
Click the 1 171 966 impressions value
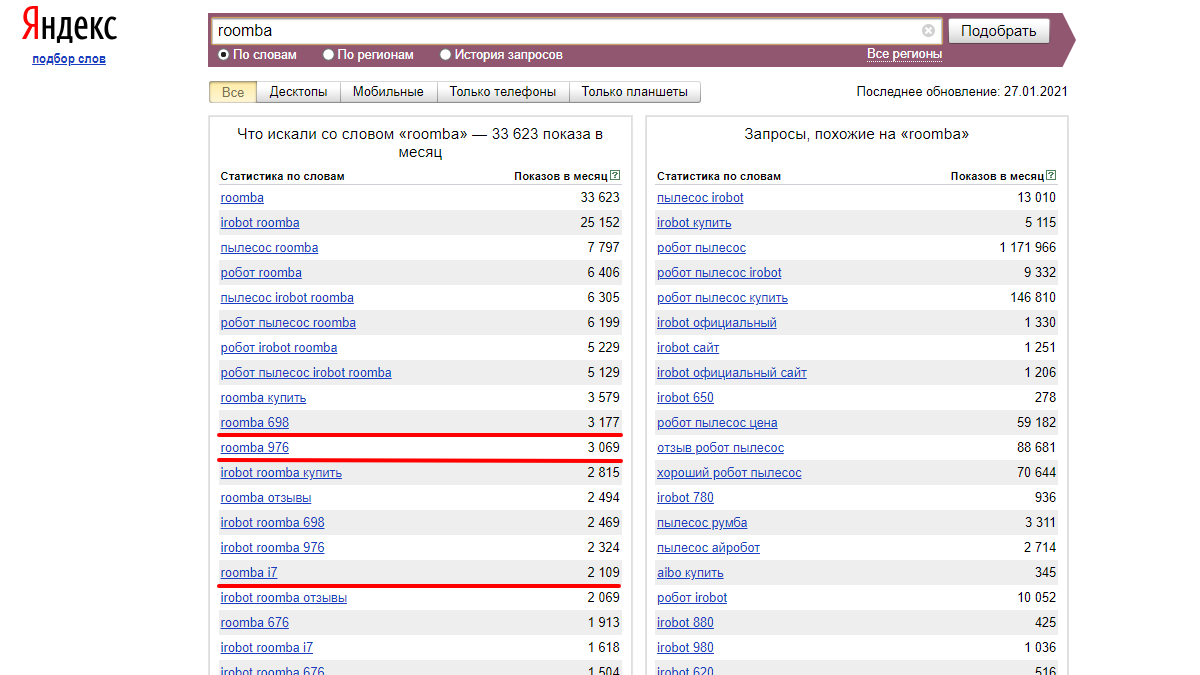click(x=1027, y=248)
